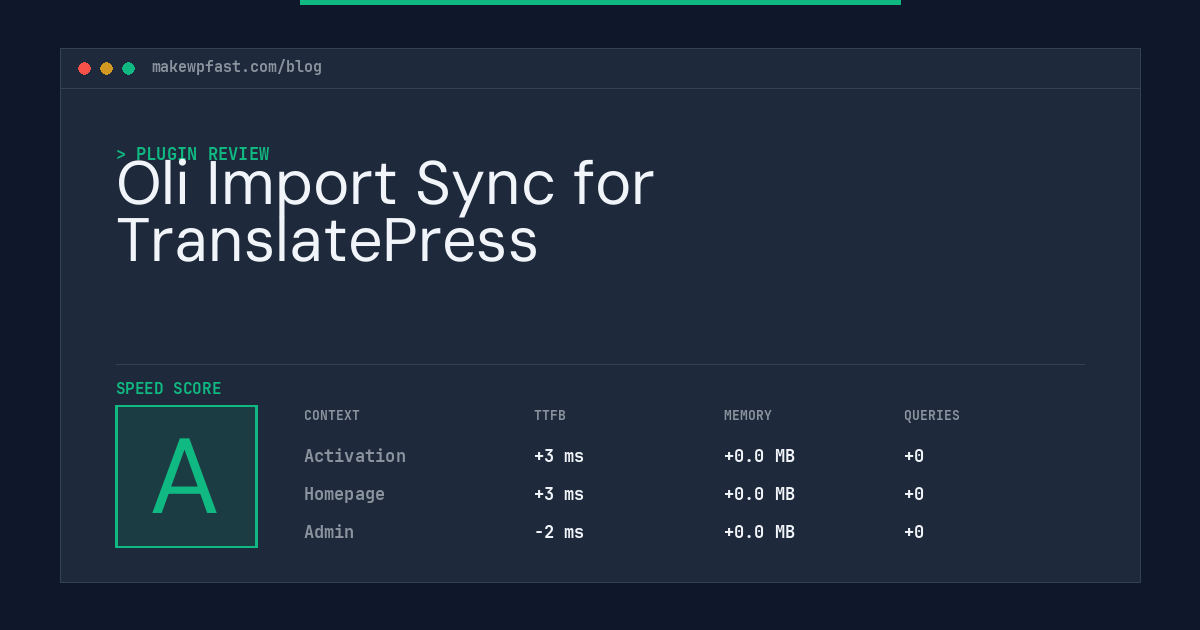Click the makewpfast.com/blog address text
The width and height of the screenshot is (1200, 630).
(237, 67)
